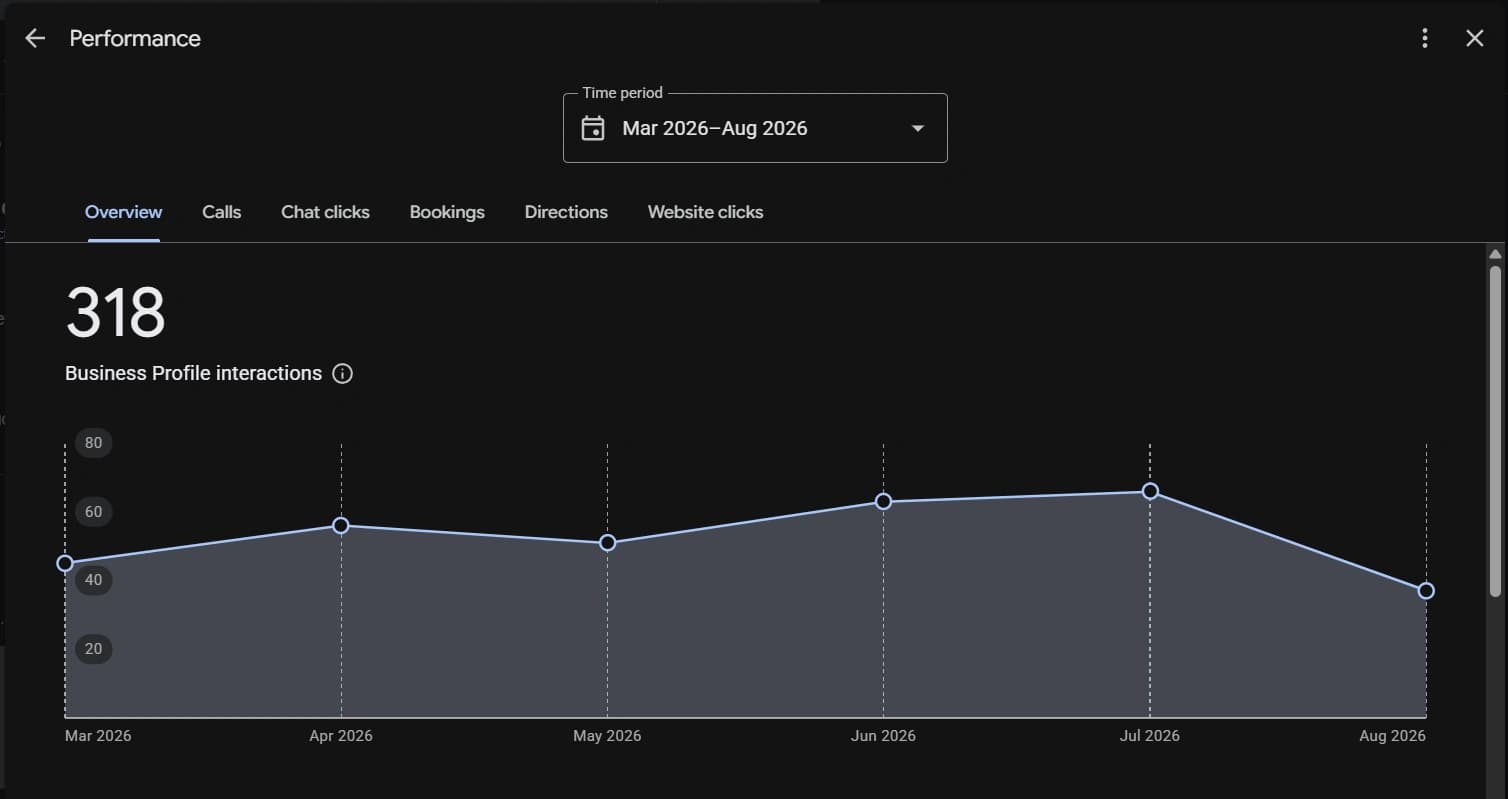Click the 60 y-axis label
The image size is (1508, 799).
click(93, 512)
